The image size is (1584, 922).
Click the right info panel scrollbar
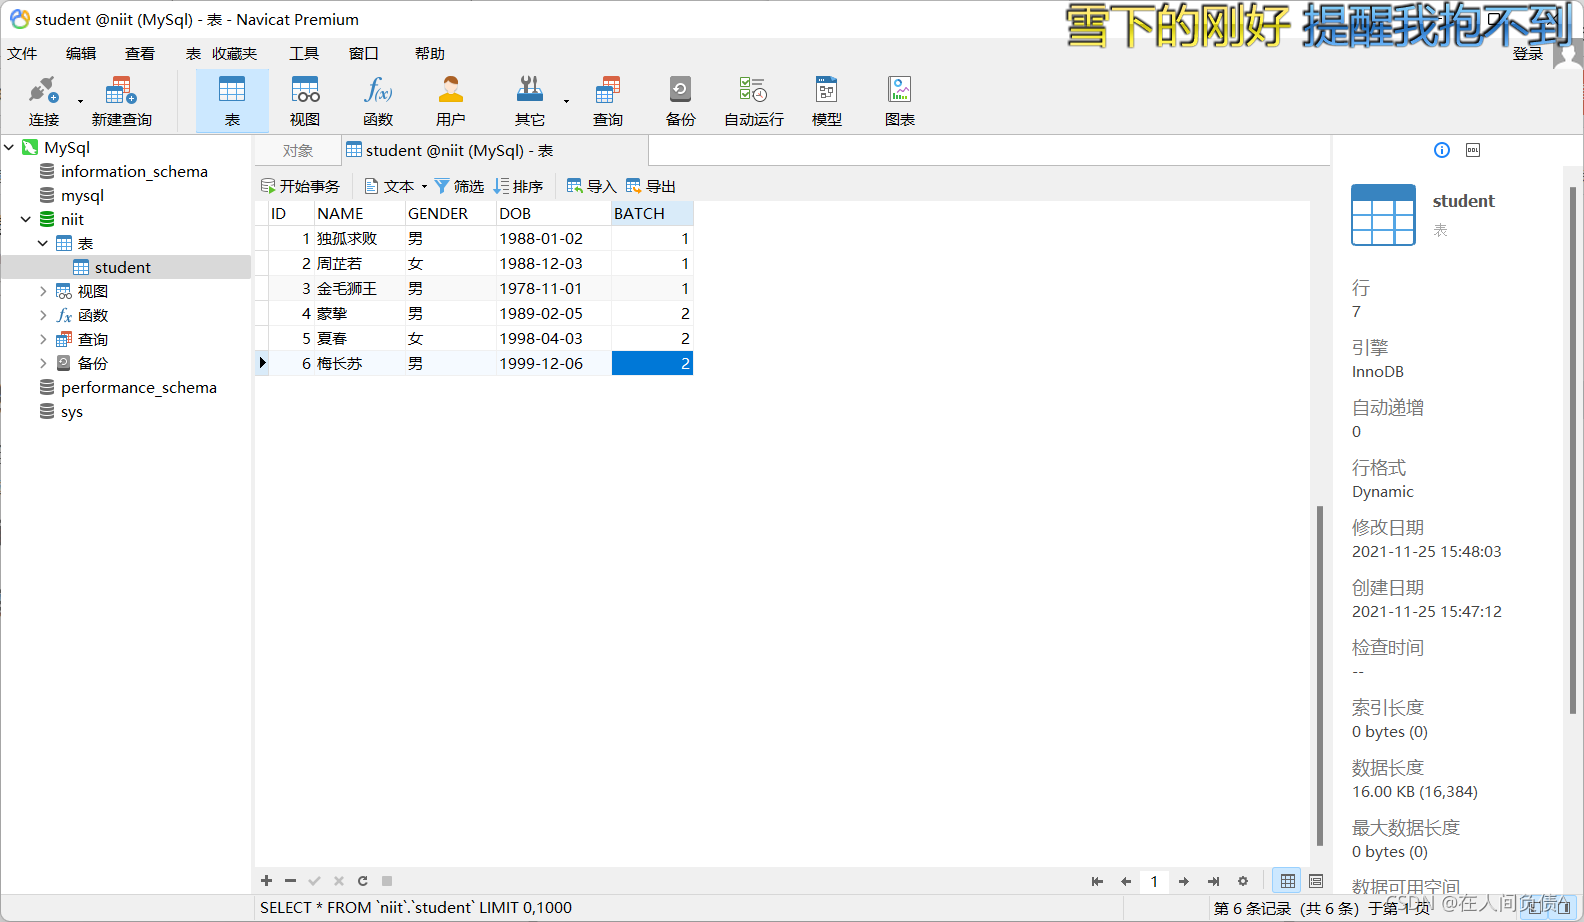click(1573, 450)
